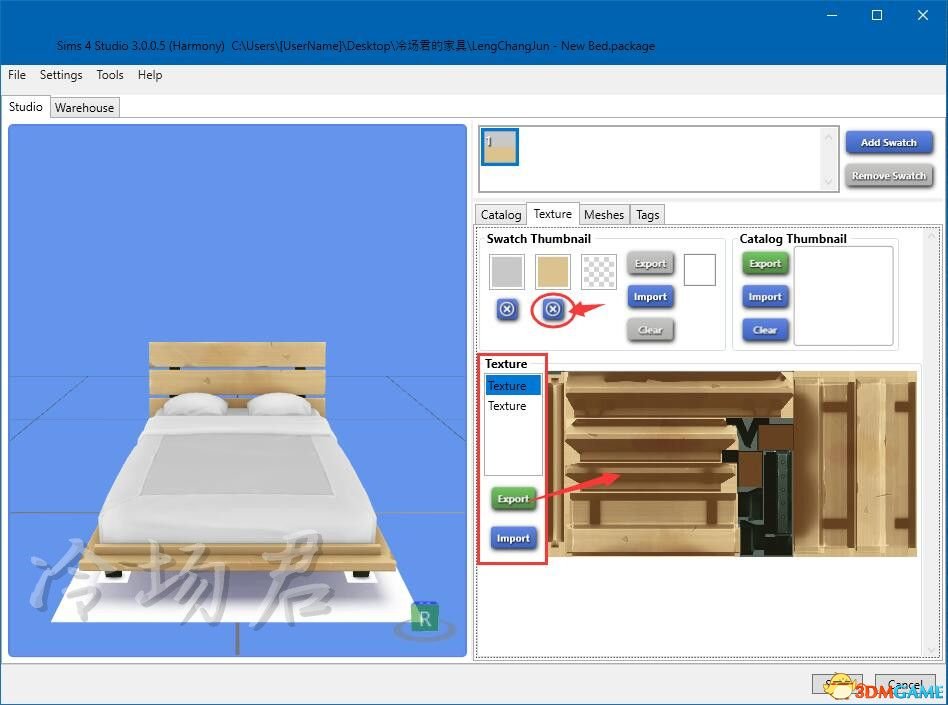
Task: Open the Catalog tab
Action: 501,215
